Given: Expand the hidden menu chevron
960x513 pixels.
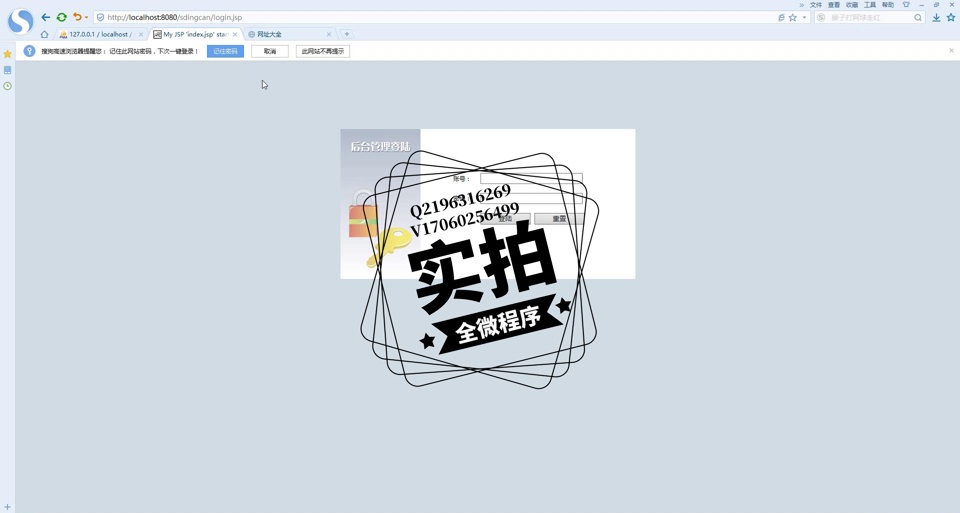Looking at the screenshot, I should pyautogui.click(x=801, y=5).
